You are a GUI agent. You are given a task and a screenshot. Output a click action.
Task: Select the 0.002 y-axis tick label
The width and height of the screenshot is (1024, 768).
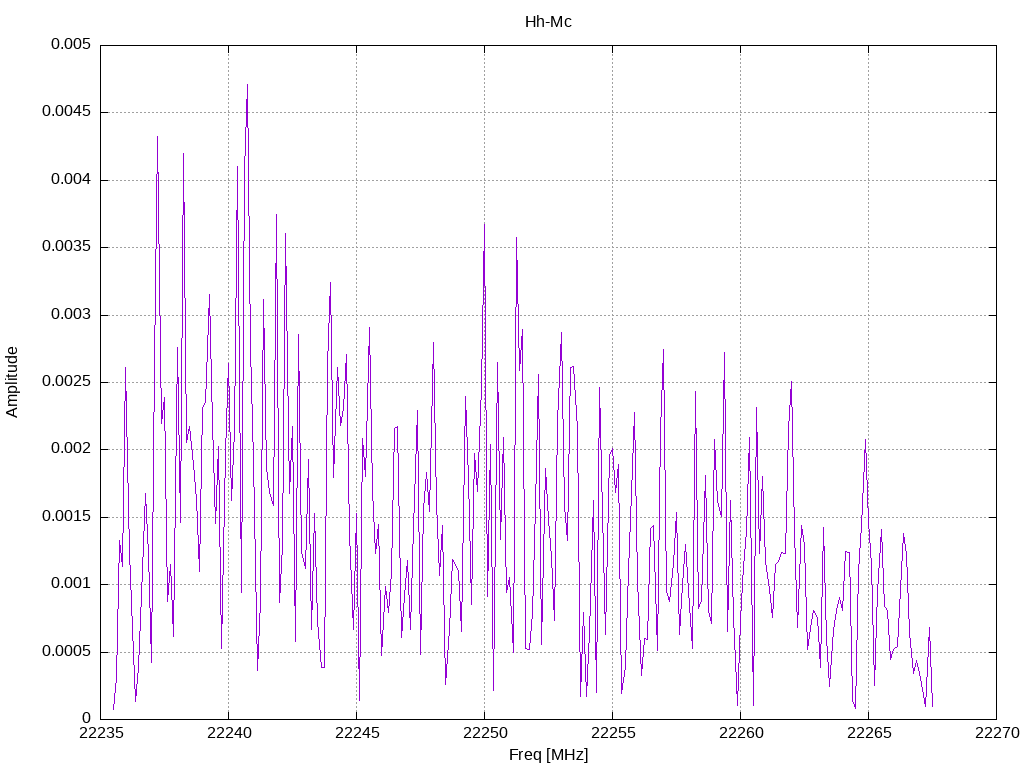tap(71, 449)
